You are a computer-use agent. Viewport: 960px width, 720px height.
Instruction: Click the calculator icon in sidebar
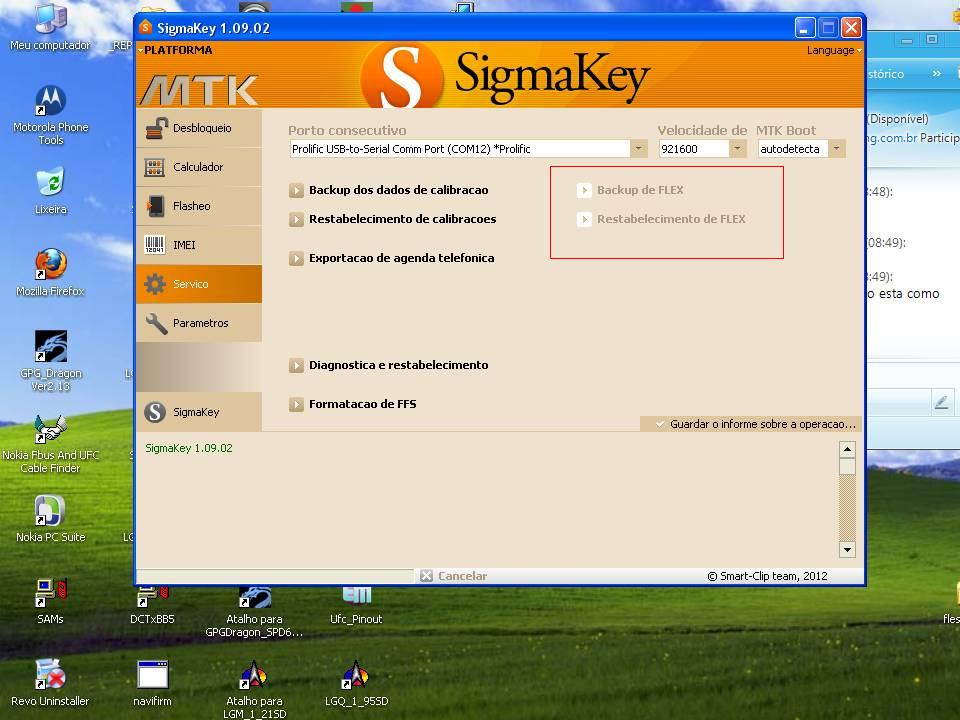pos(154,167)
